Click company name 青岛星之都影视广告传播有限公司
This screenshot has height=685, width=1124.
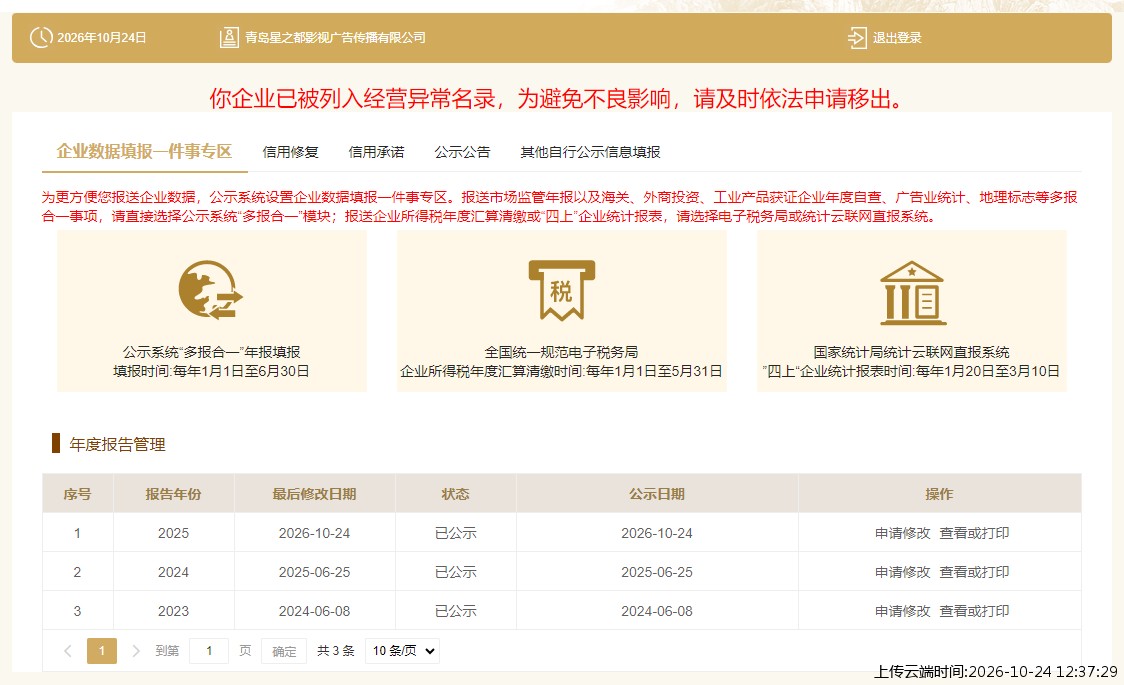click(x=335, y=37)
